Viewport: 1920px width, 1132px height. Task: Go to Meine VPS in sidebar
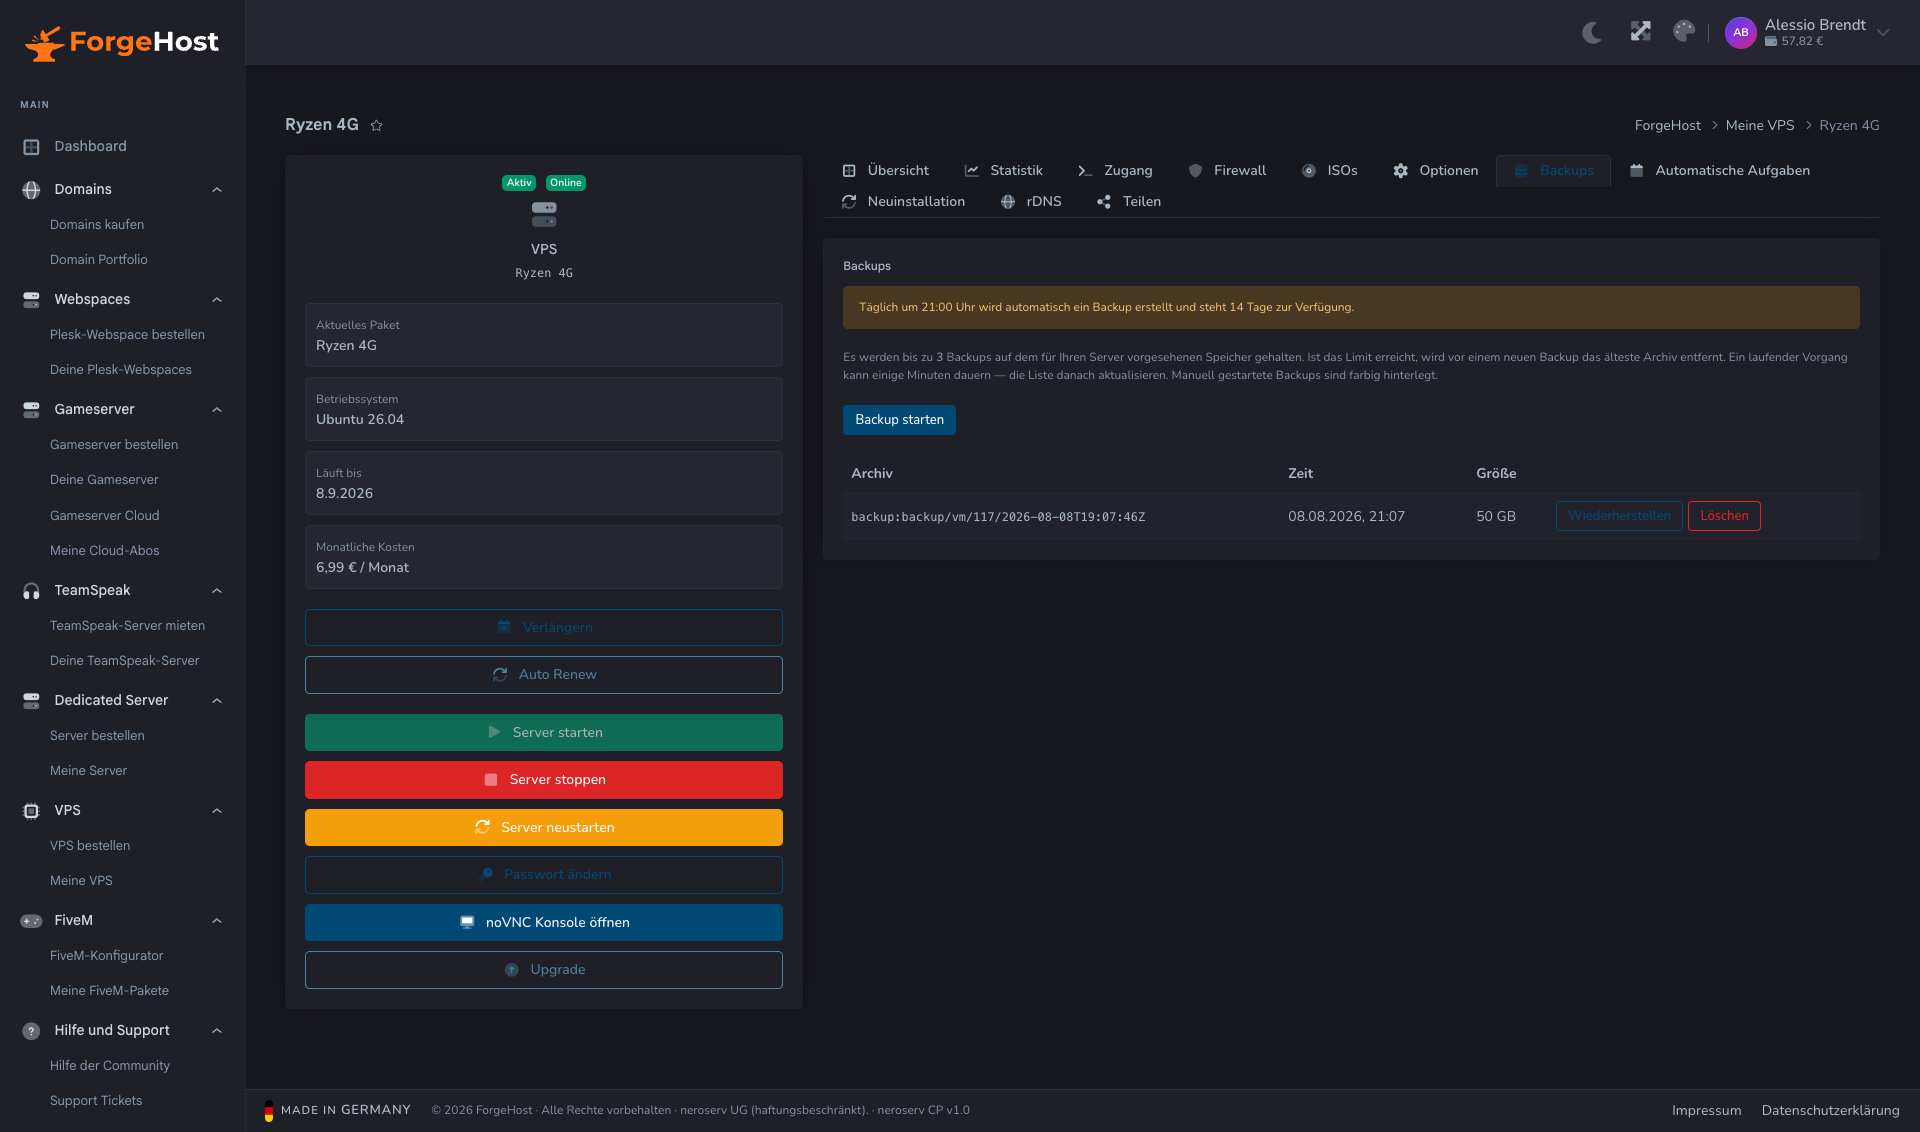[x=81, y=881]
